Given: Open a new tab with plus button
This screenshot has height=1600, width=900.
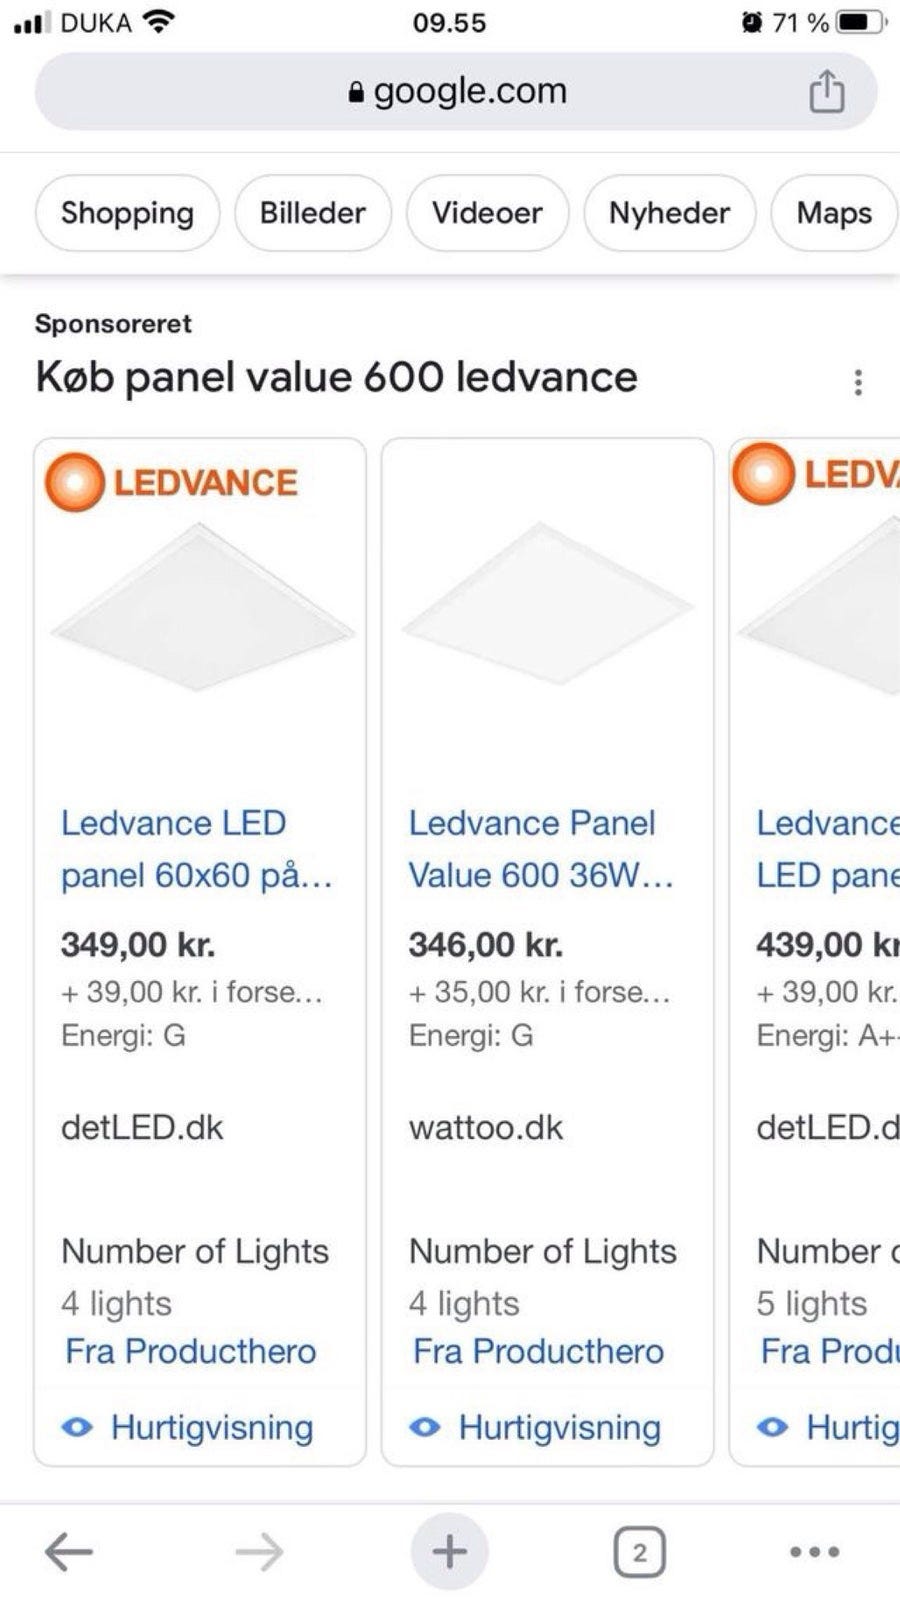Looking at the screenshot, I should coord(449,1552).
